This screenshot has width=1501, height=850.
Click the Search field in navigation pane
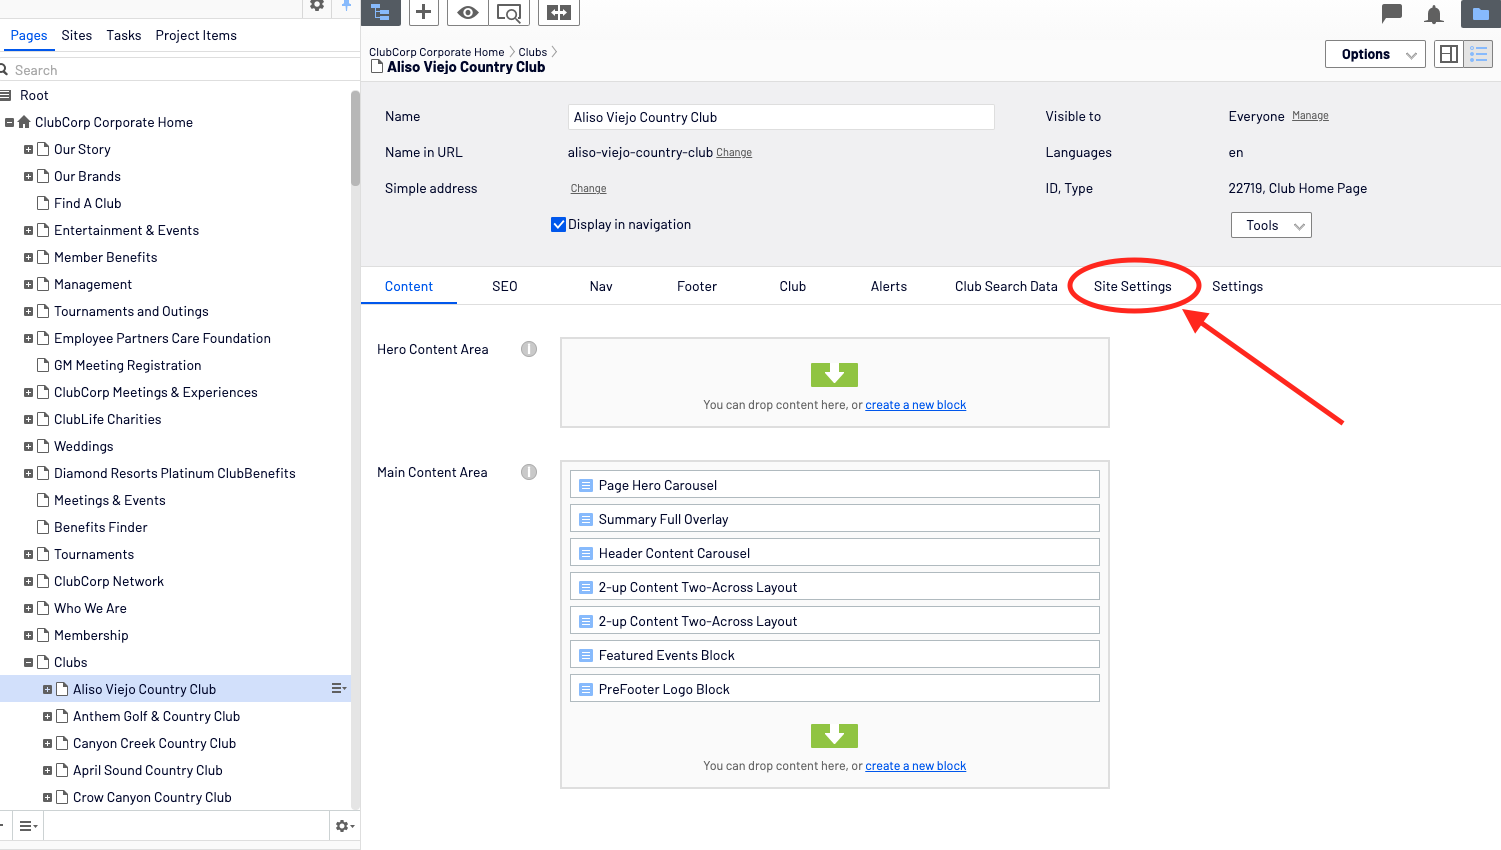(x=180, y=70)
